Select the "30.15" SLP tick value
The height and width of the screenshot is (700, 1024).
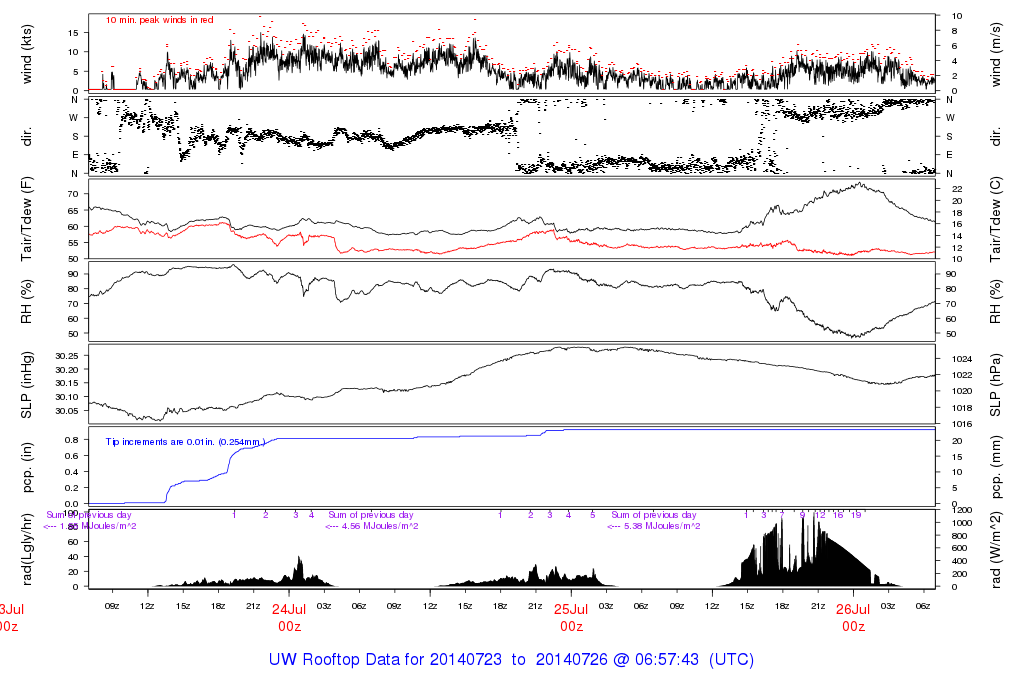67,383
